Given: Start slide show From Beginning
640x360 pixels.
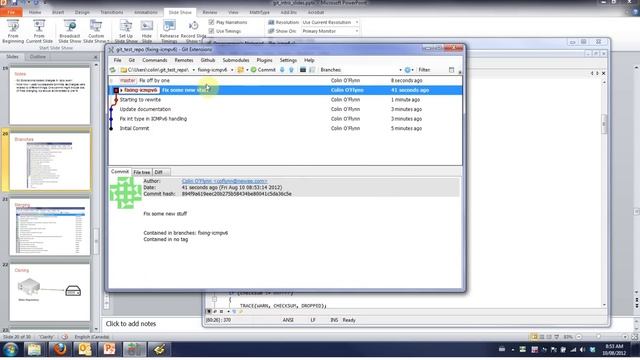Looking at the screenshot, I should pos(13,31).
